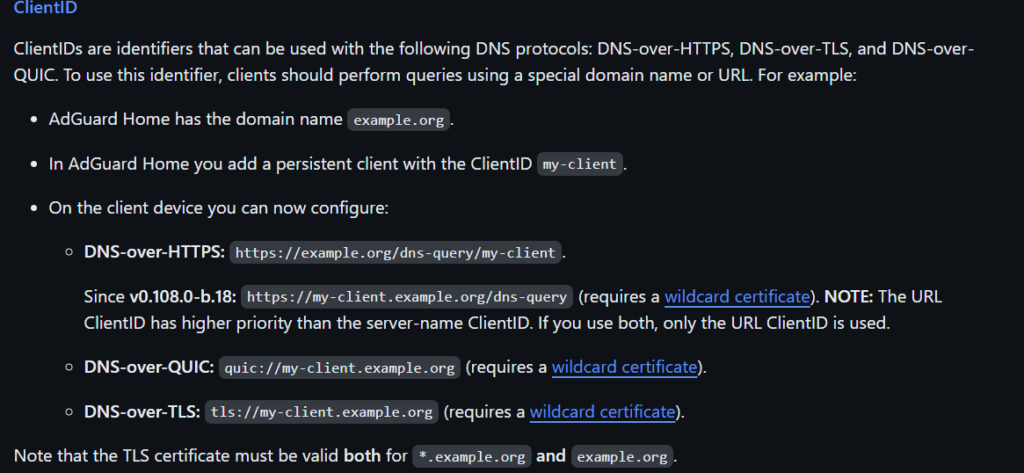The height and width of the screenshot is (473, 1024).
Task: Click the bold DNS-over-TLS label
Action: [142, 412]
